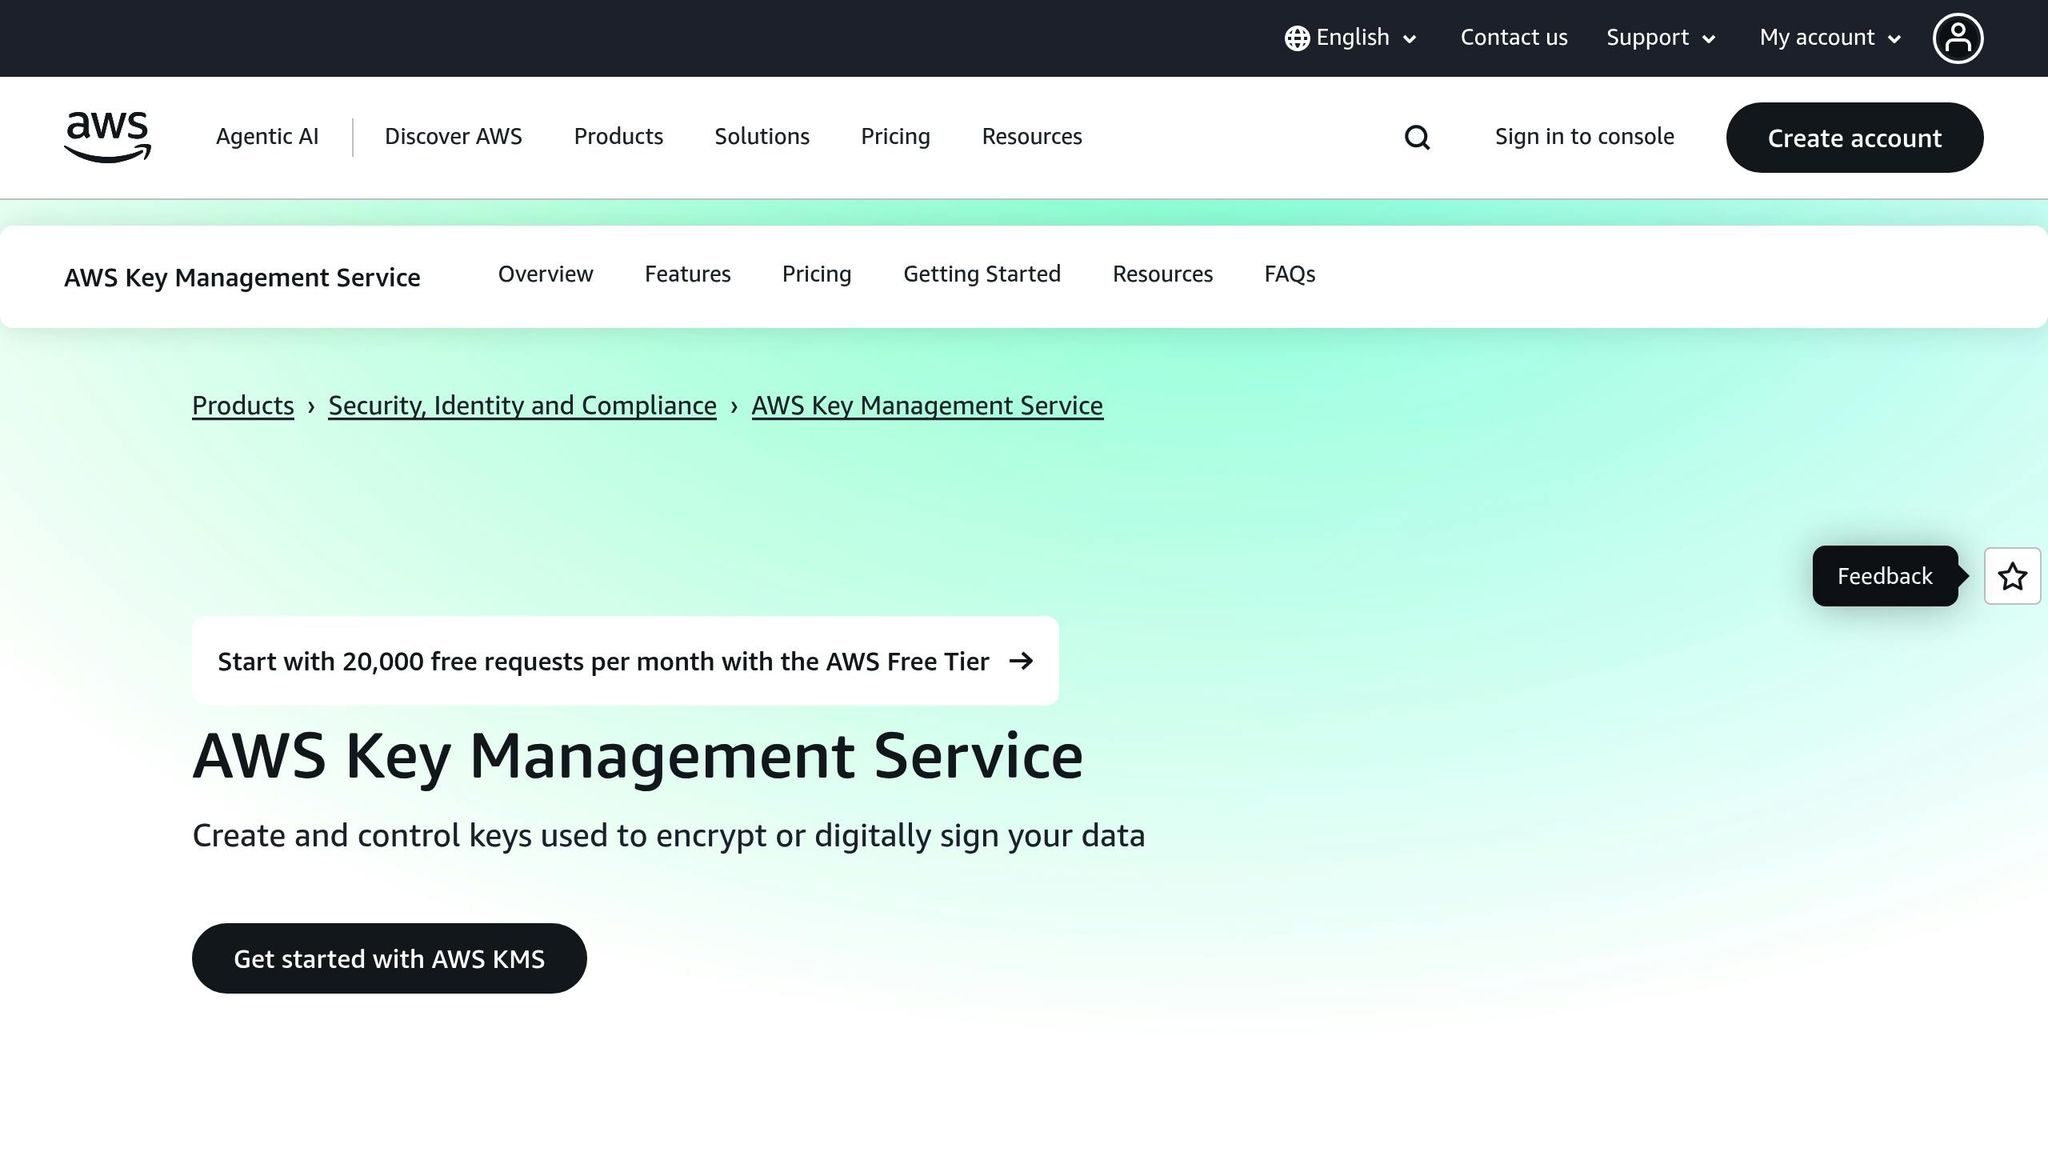Screen dimensions: 2048x1152
Task: Click the Feedback button
Action: point(1884,576)
